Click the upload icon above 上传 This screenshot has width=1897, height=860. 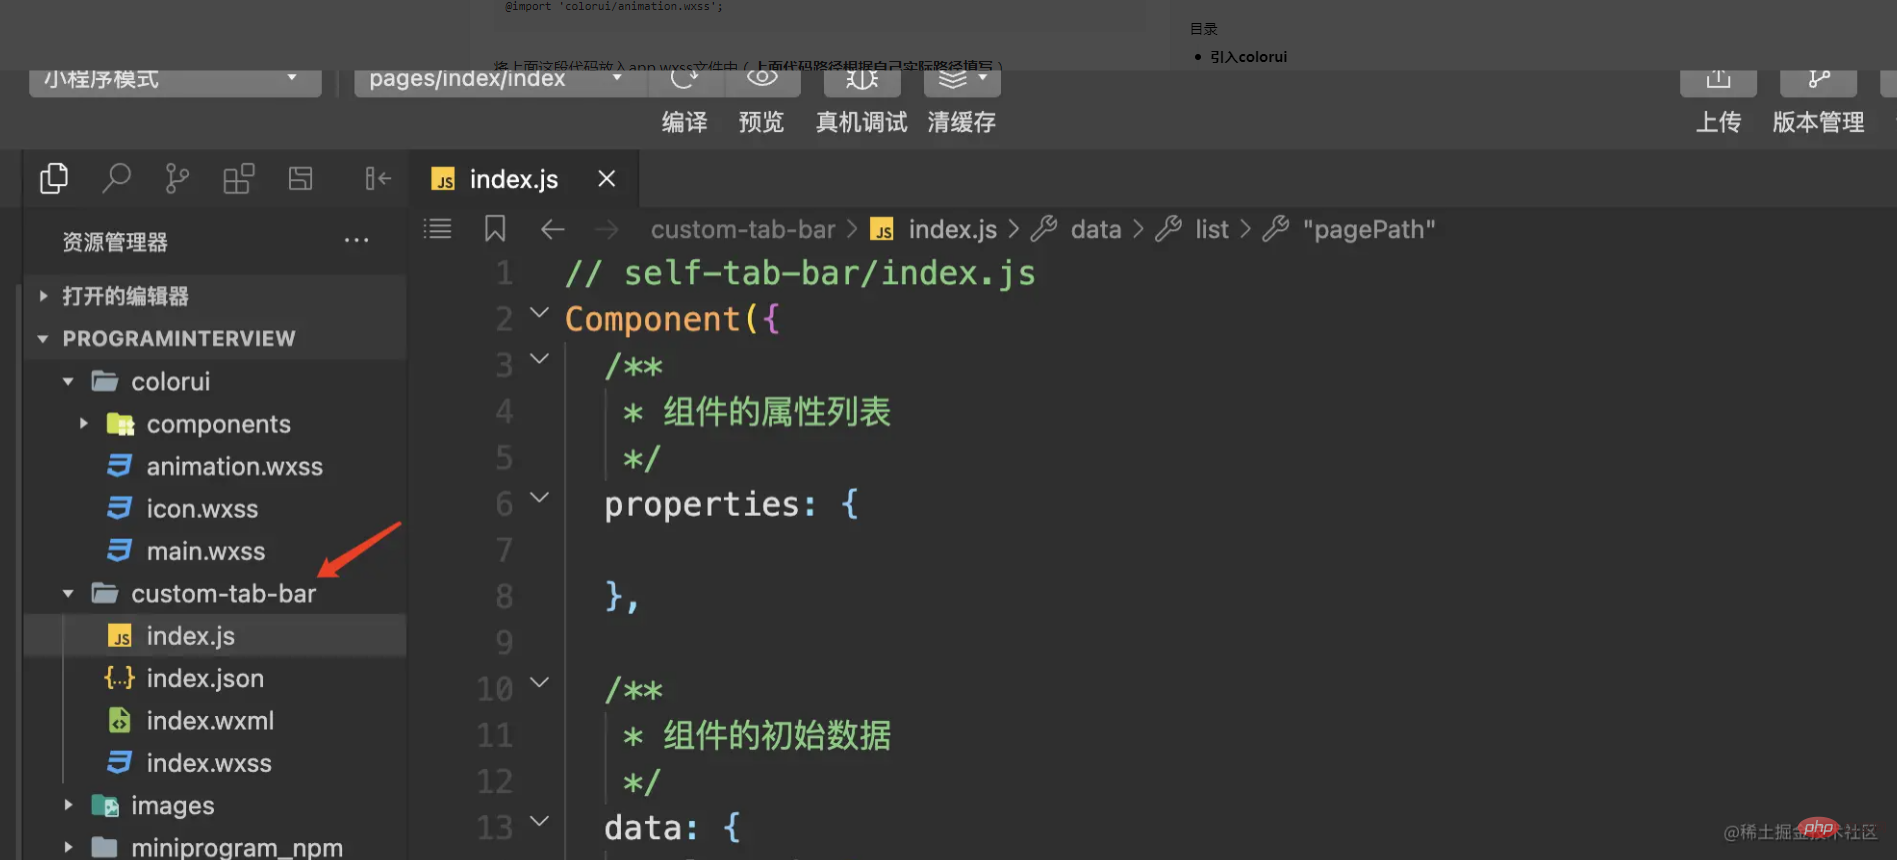pos(1718,80)
